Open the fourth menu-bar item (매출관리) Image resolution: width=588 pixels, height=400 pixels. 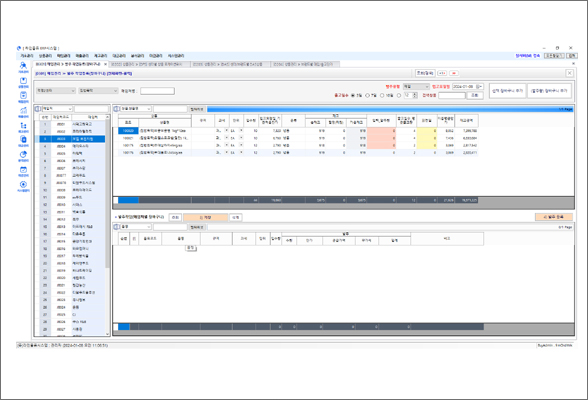[82, 56]
